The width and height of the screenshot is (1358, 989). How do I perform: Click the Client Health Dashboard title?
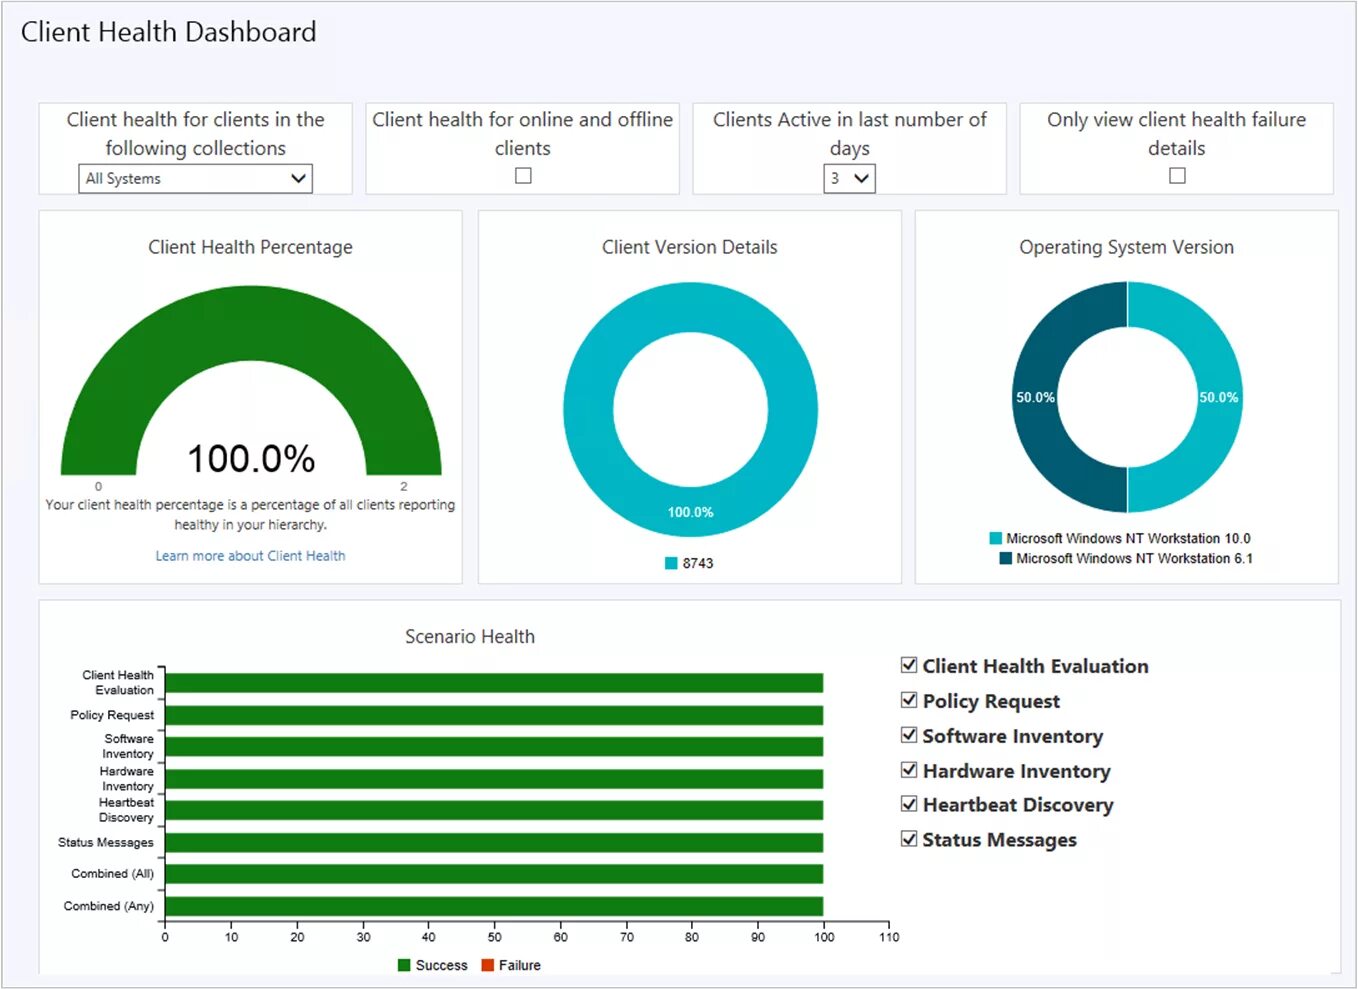pos(168,32)
